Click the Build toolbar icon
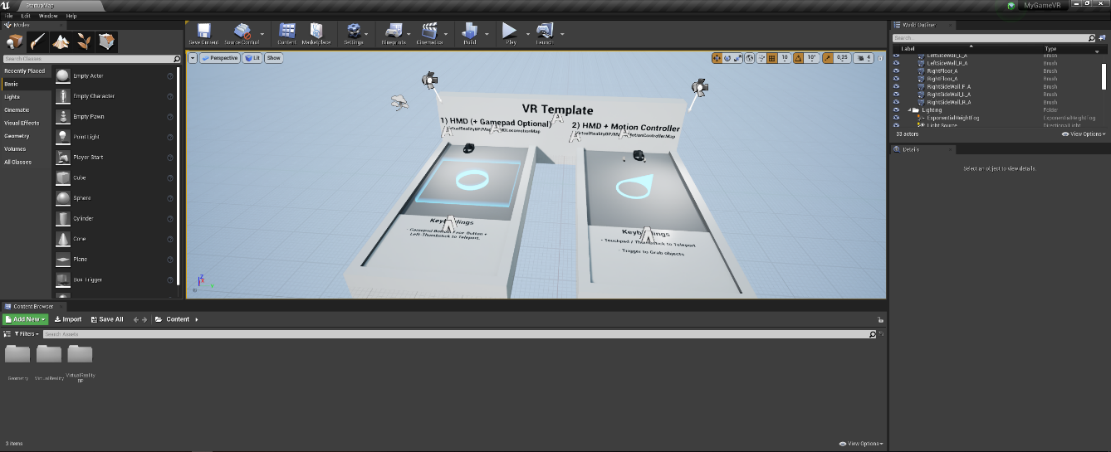The image size is (1111, 452). [x=470, y=34]
